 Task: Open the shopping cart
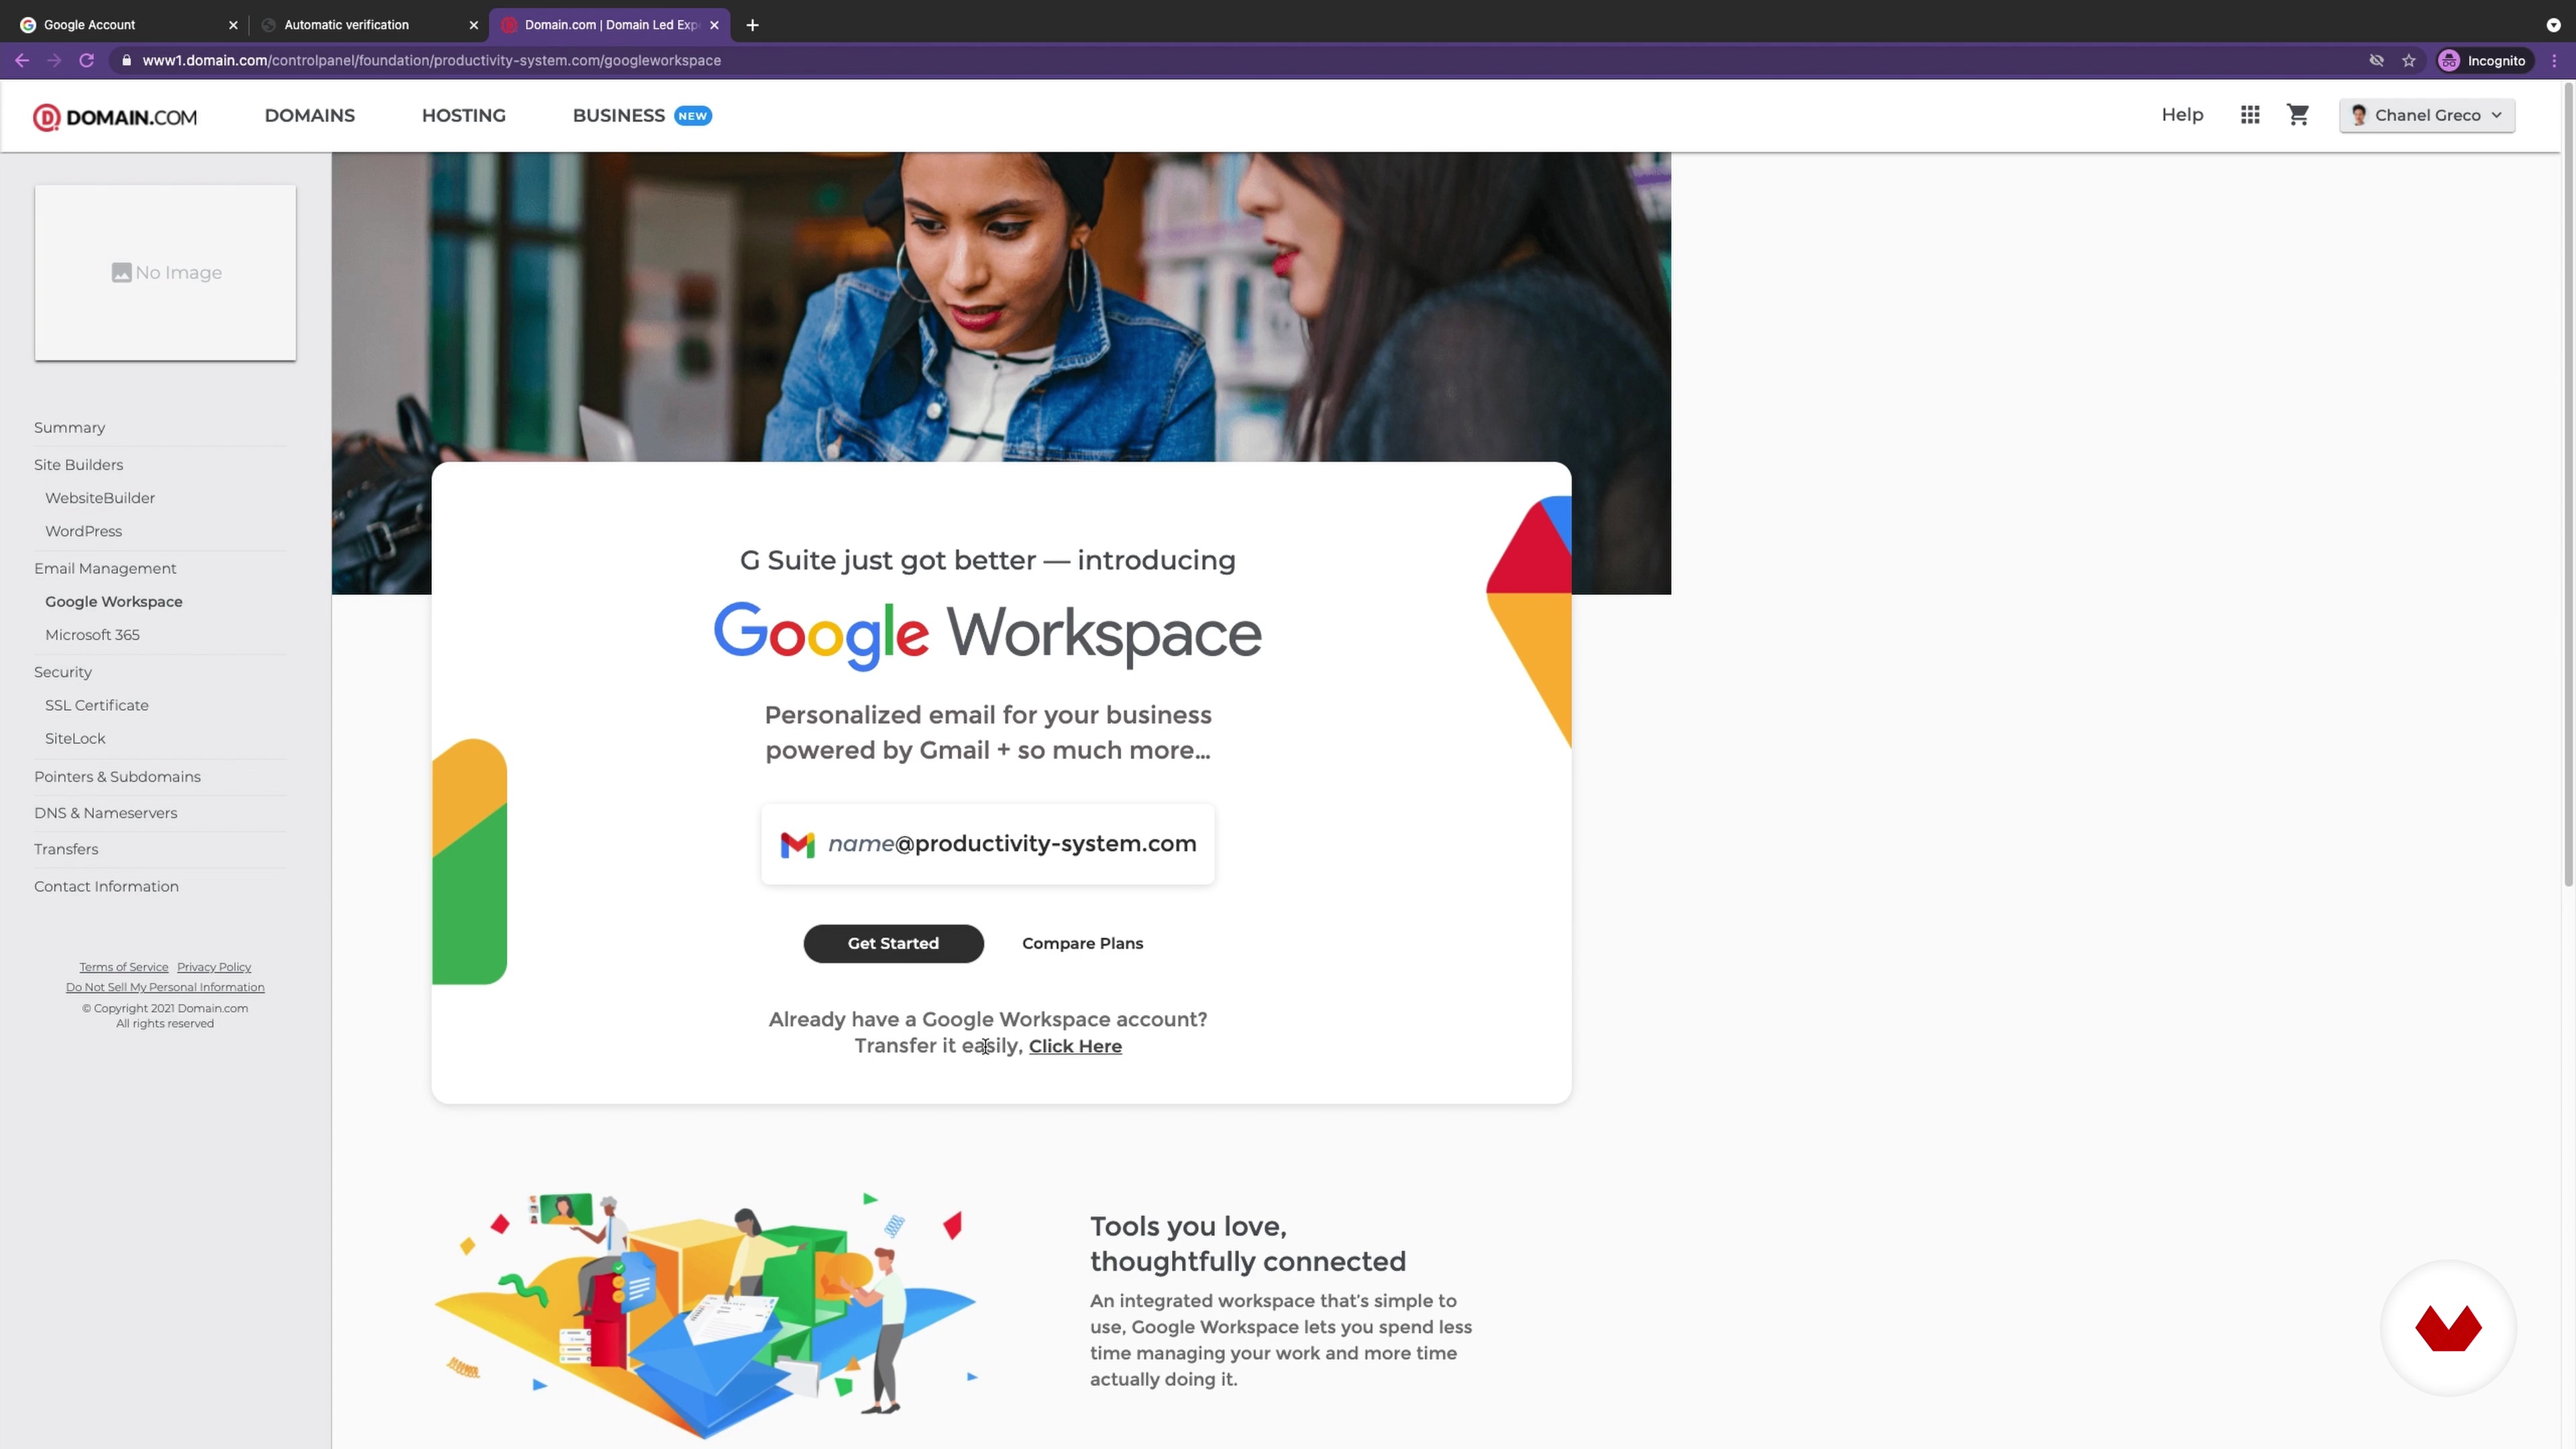pos(2298,115)
